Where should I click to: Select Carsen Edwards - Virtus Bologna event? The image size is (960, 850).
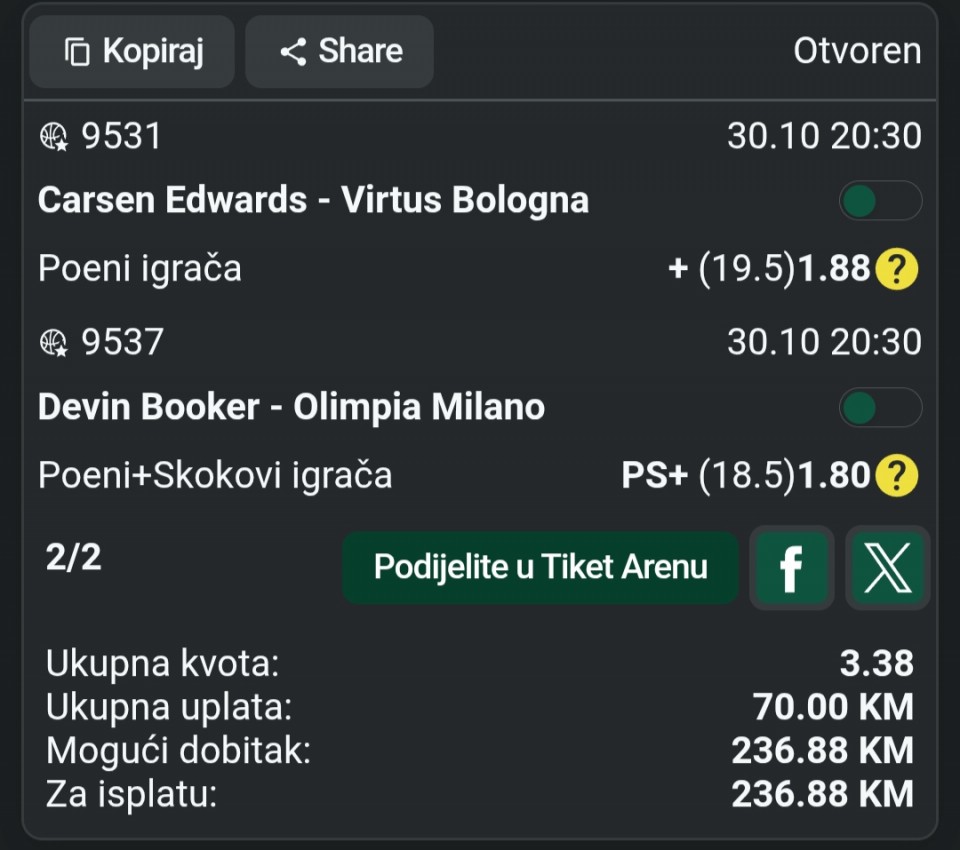coord(313,201)
